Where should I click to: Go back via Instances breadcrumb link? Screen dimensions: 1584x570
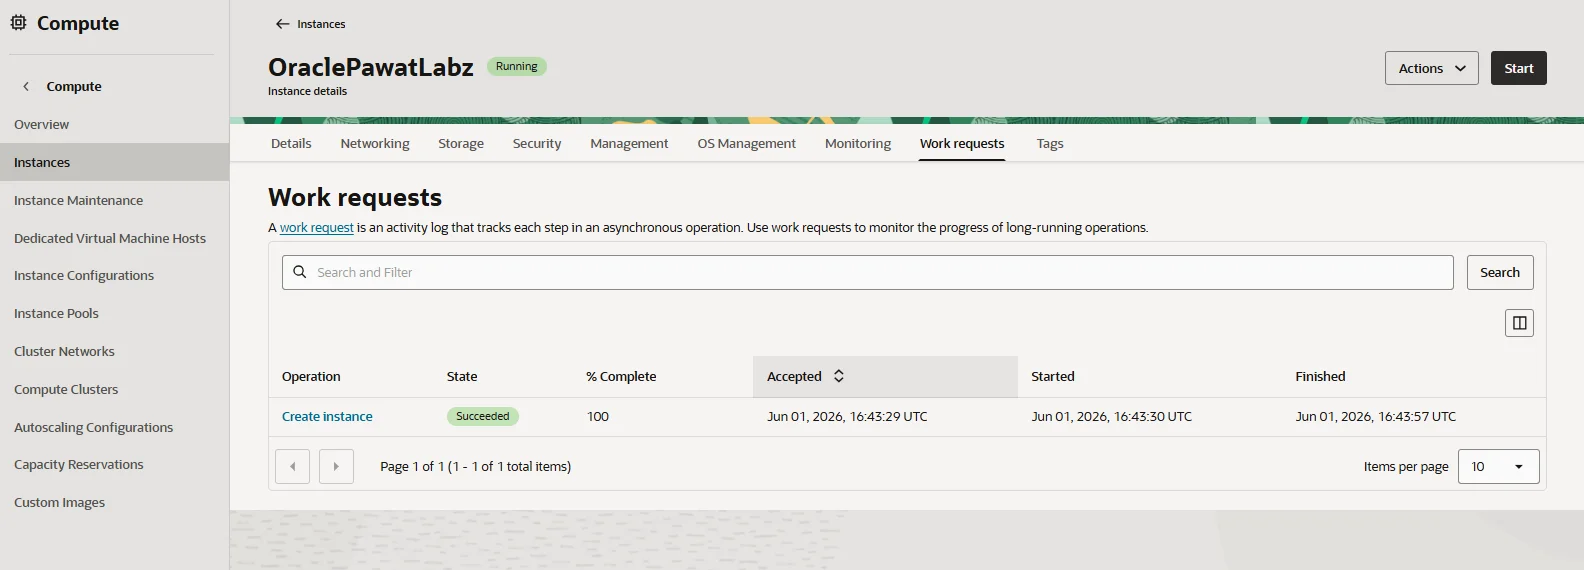point(321,24)
